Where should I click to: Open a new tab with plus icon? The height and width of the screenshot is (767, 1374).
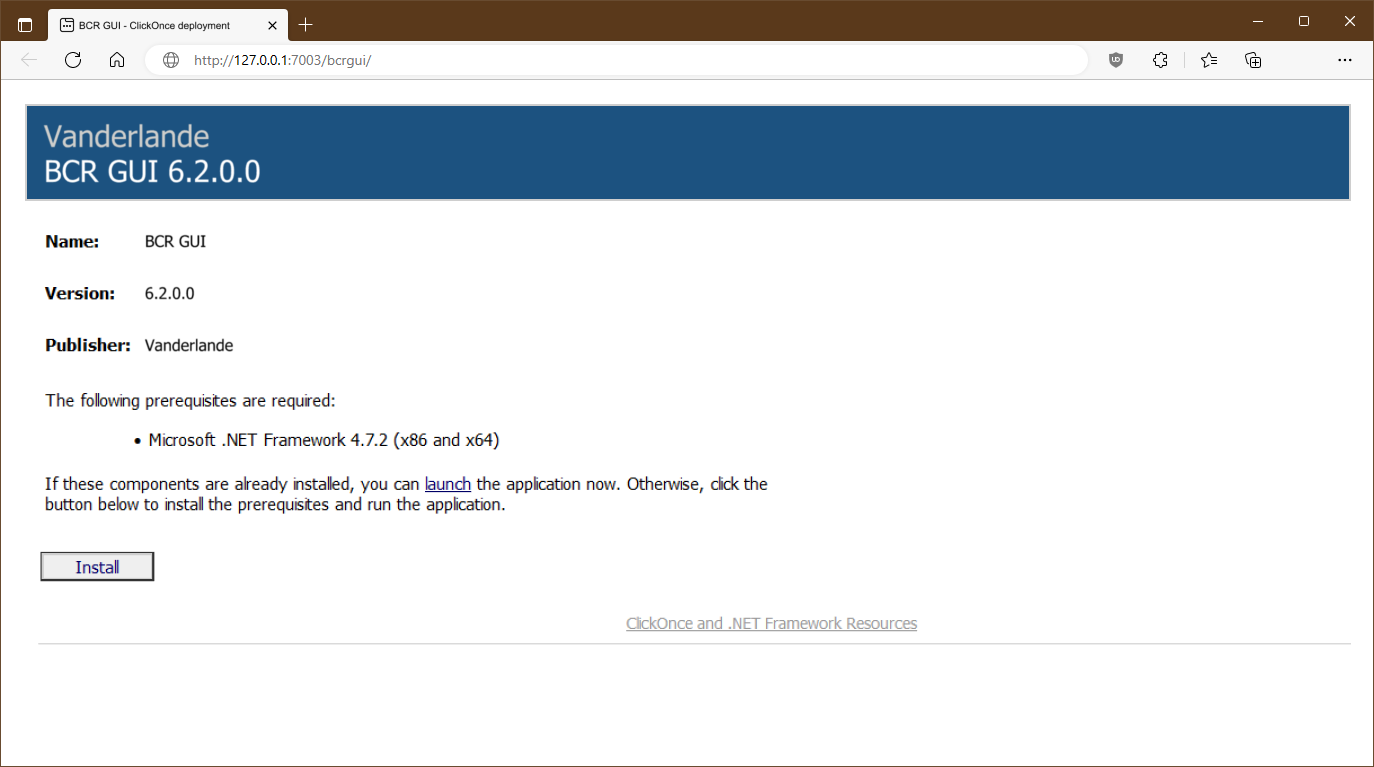click(306, 25)
